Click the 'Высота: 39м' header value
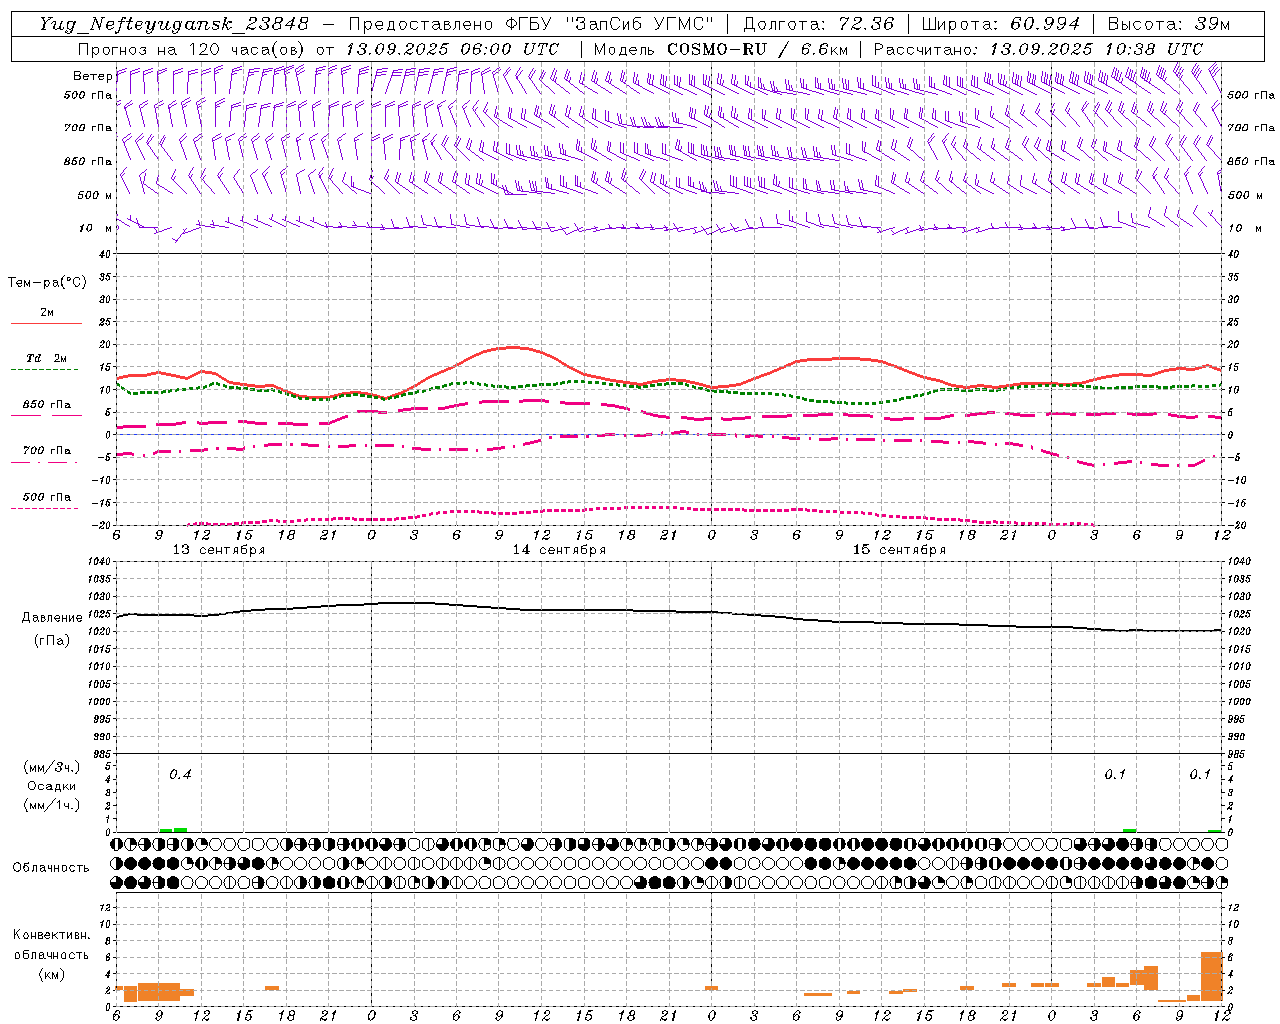 (x=1169, y=24)
